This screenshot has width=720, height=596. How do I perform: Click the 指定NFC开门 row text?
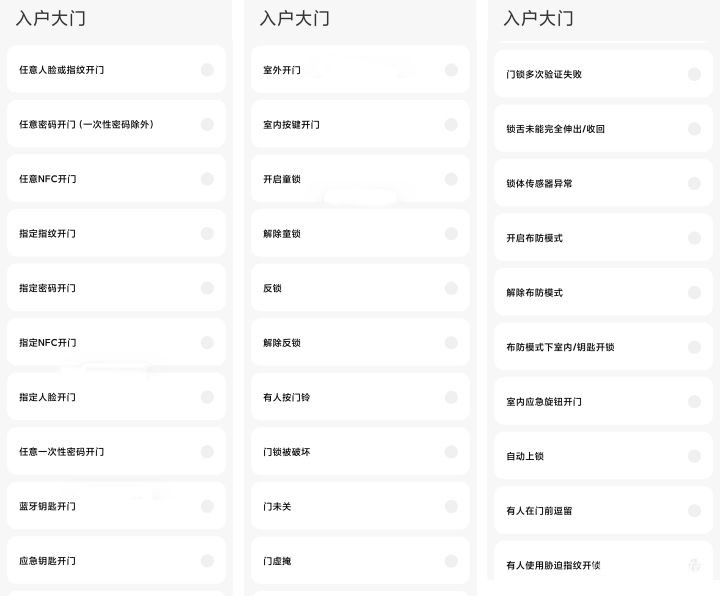coord(47,343)
